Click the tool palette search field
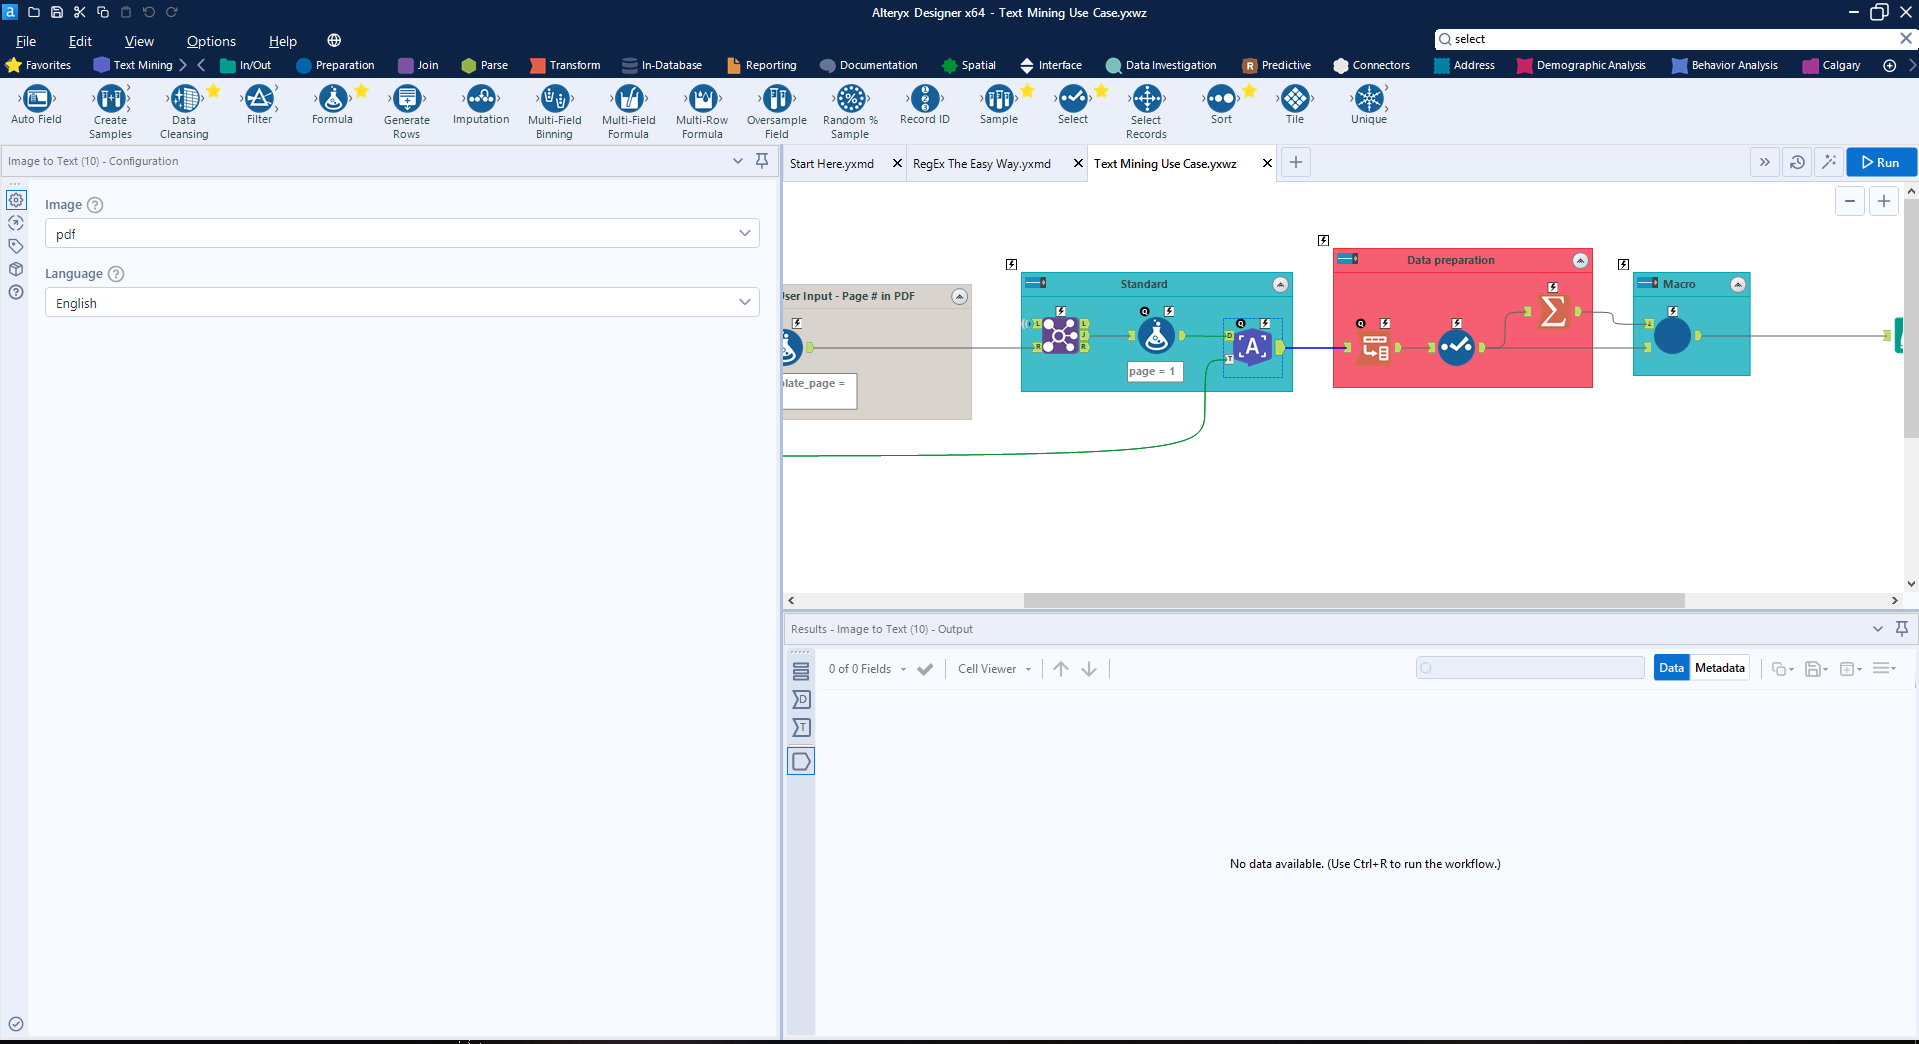Screen dimensions: 1919x1044 point(1600,38)
